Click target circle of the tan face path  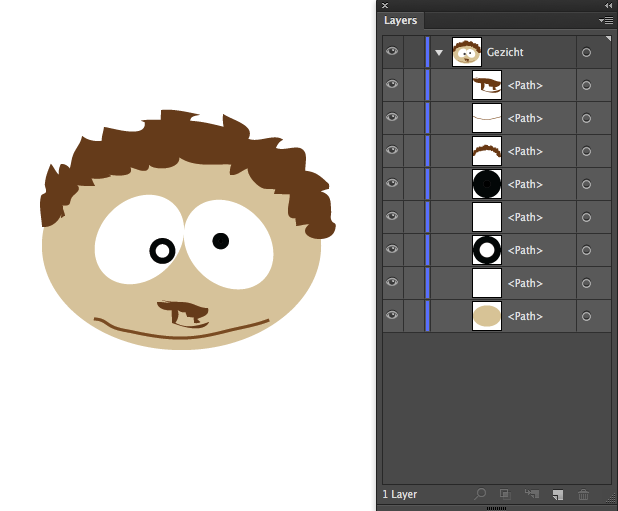click(x=586, y=316)
